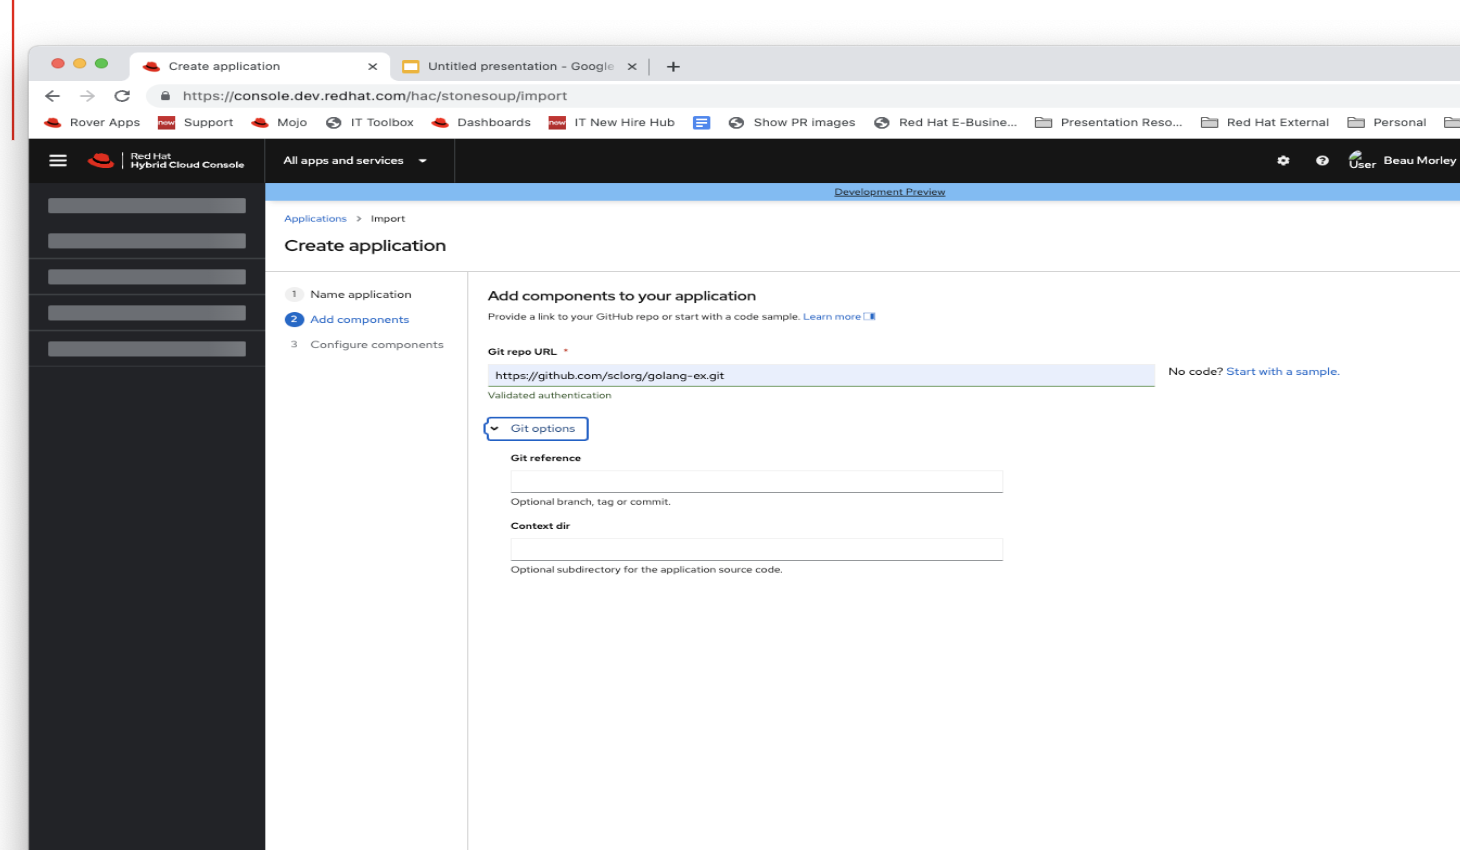Reload the page with the refresh icon
The image size is (1460, 850).
point(122,96)
